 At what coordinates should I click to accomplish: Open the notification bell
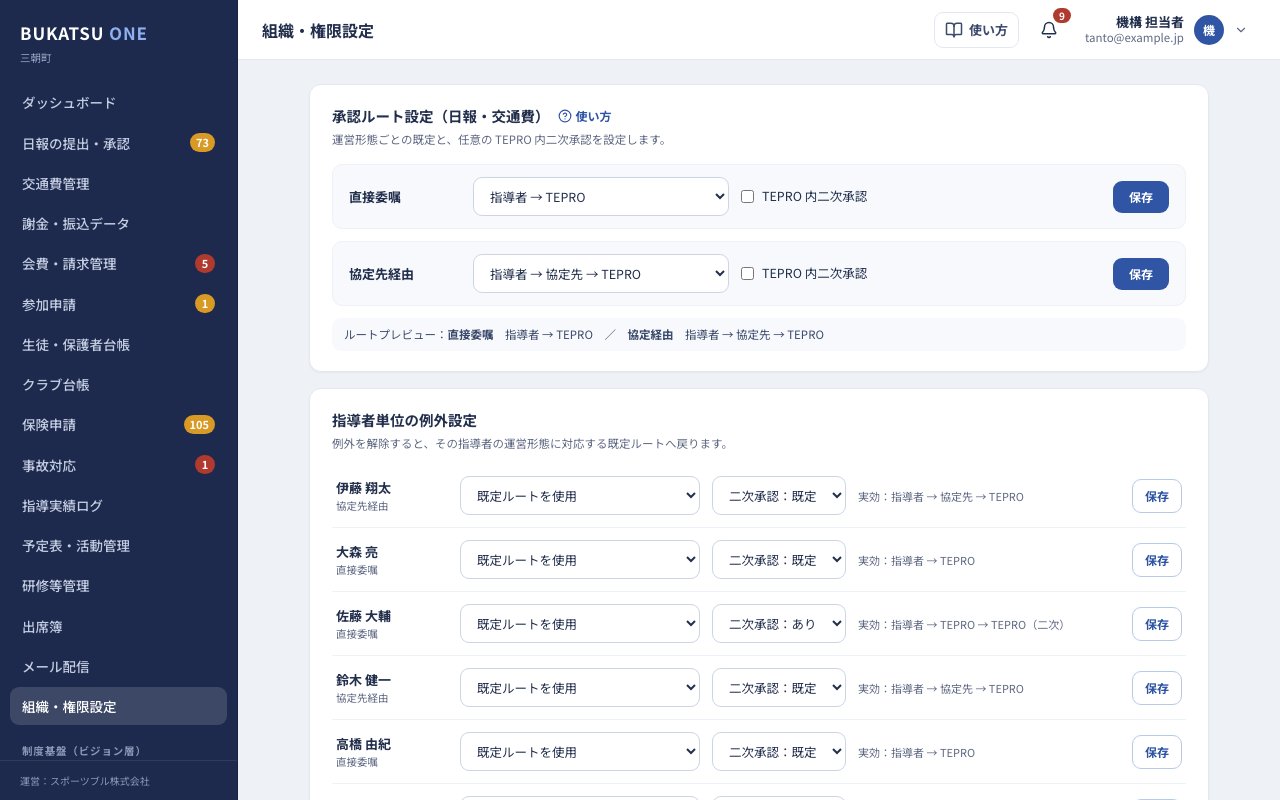coord(1049,30)
